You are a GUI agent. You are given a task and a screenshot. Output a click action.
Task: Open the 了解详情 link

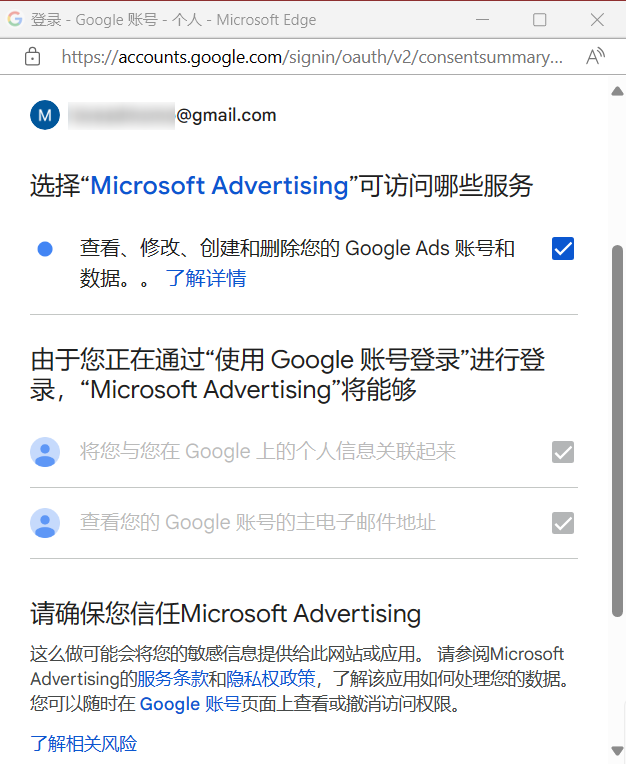pyautogui.click(x=206, y=278)
